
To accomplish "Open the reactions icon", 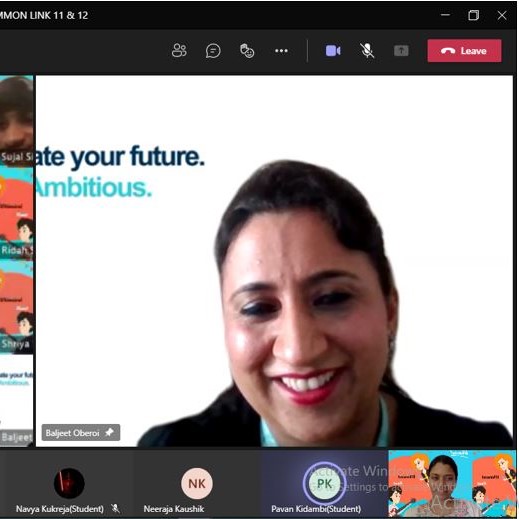I will pos(247,51).
